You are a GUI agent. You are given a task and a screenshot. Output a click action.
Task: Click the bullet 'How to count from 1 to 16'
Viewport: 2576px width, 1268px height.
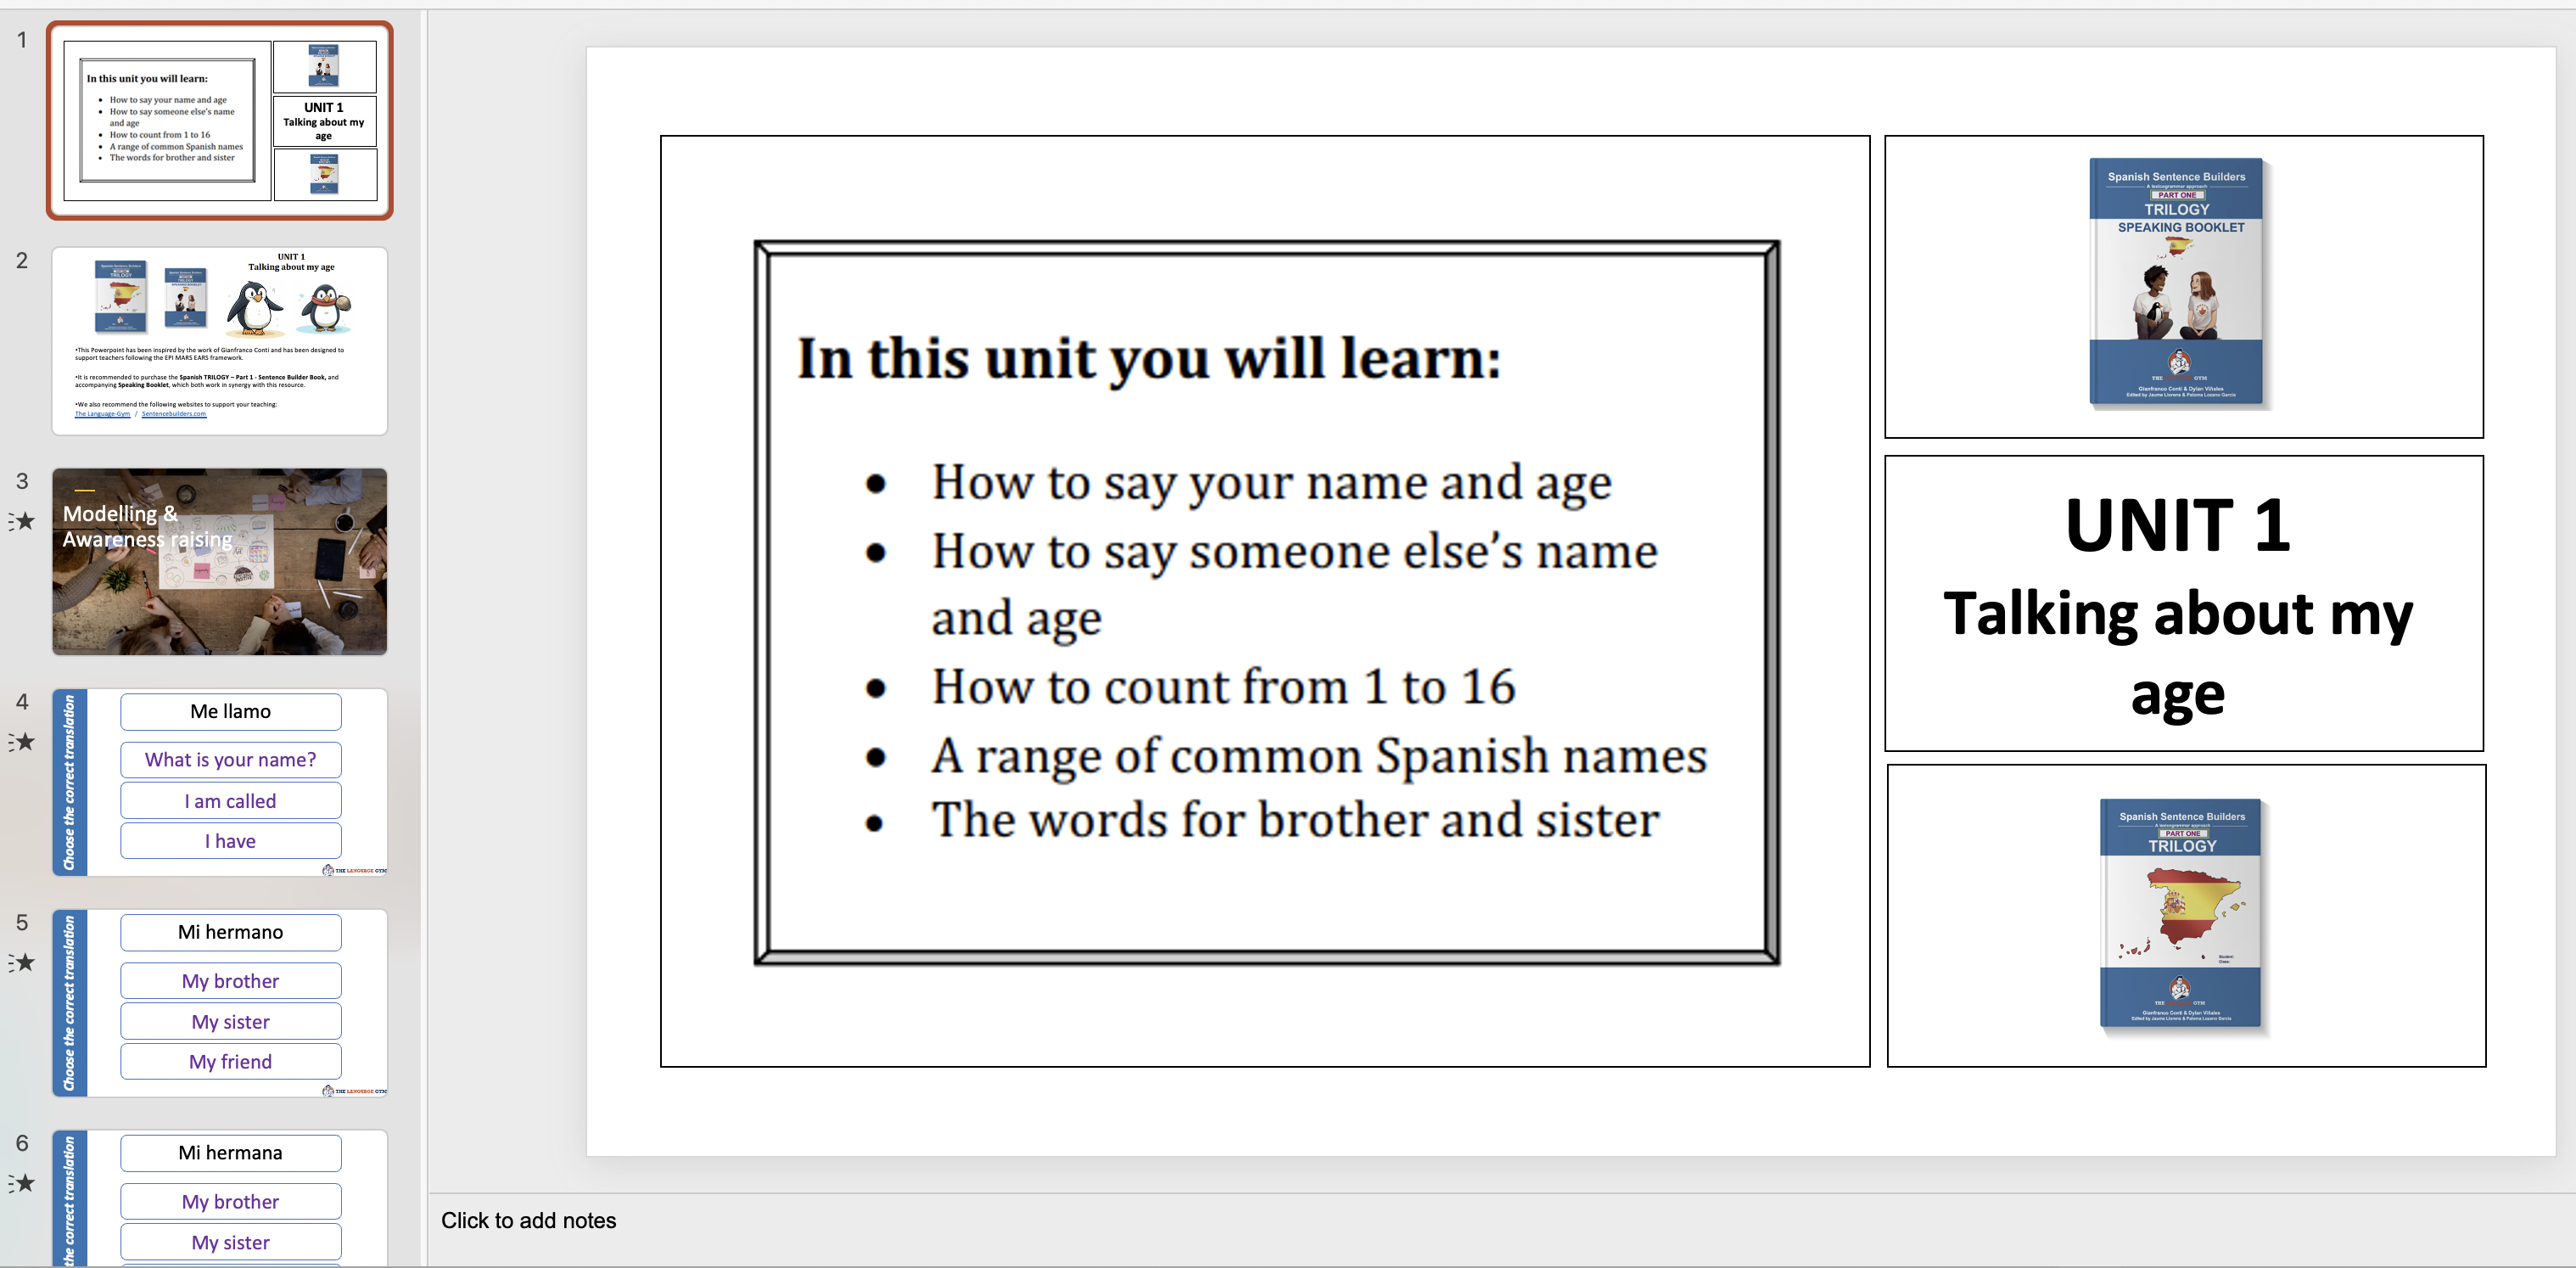(x=1222, y=686)
